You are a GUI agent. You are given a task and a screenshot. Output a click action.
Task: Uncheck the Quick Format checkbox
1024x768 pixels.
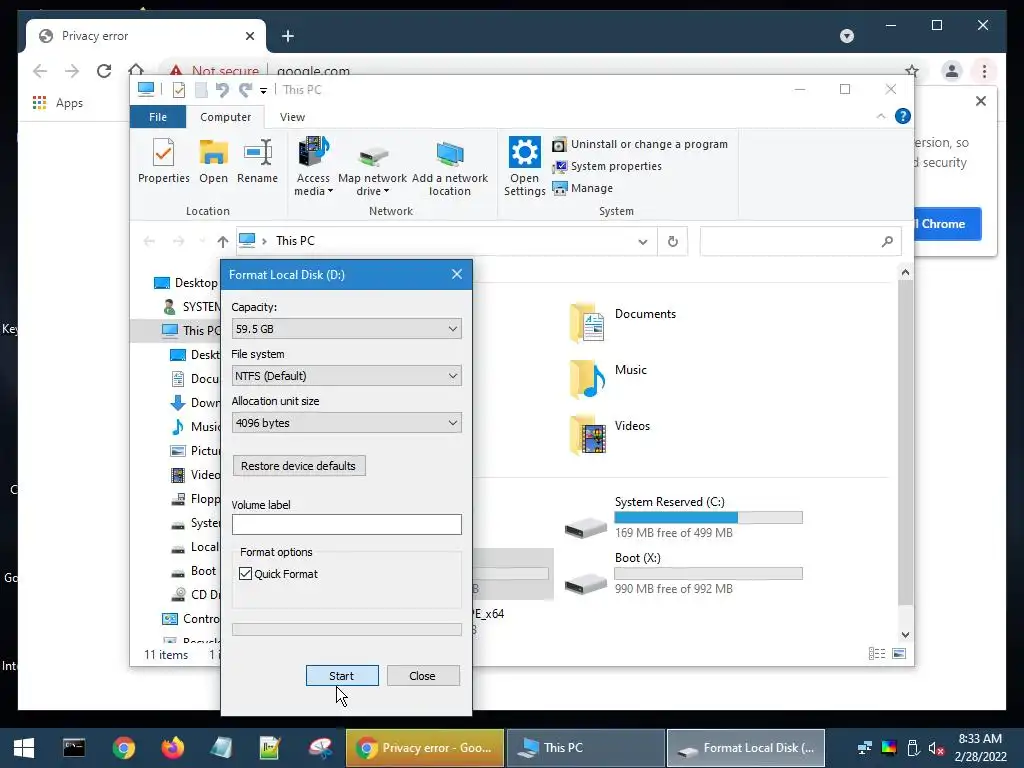246,574
